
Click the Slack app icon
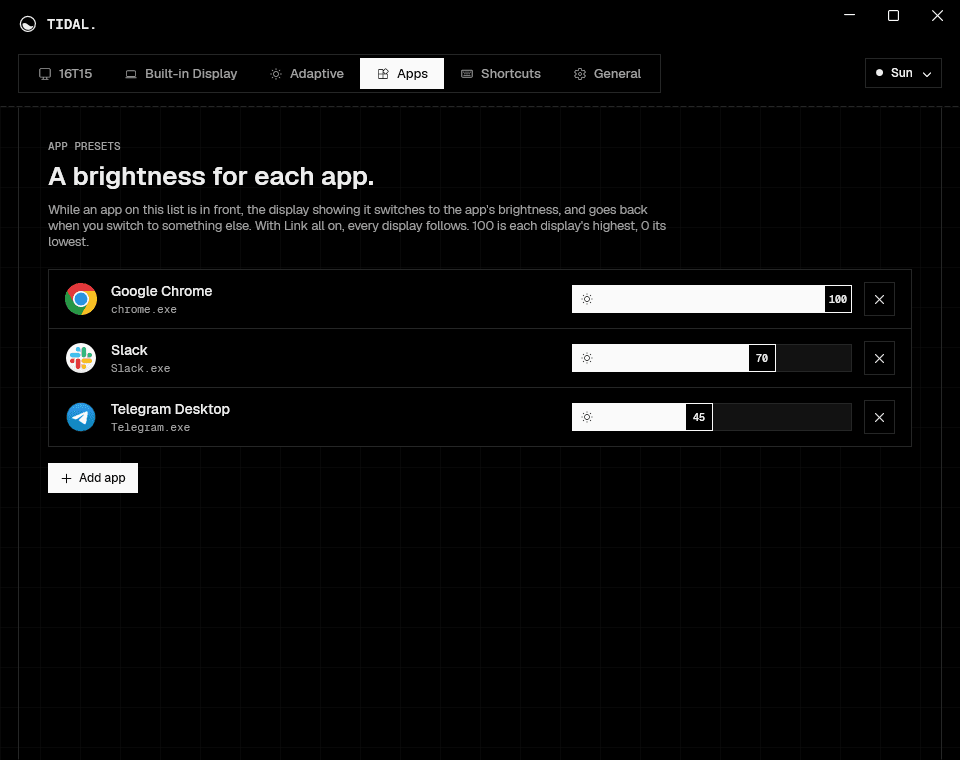pos(81,358)
